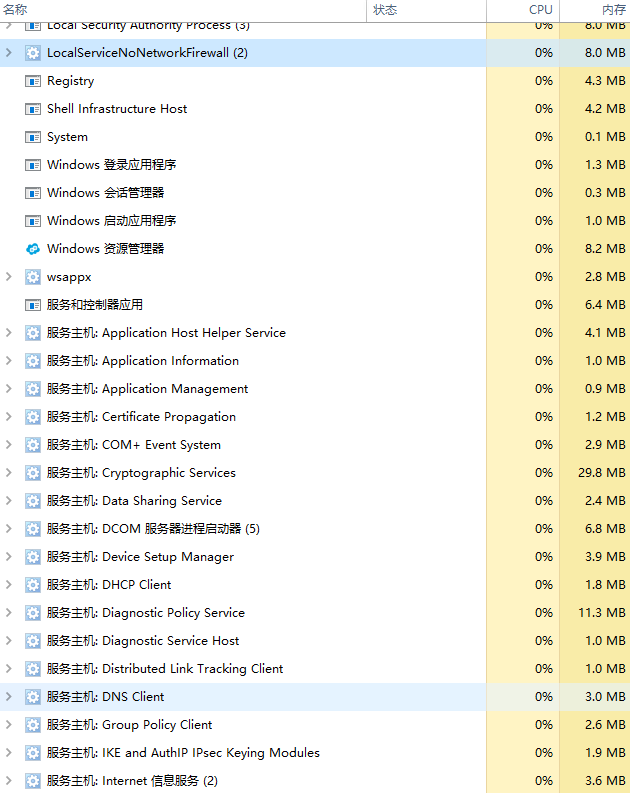Click the Distributed Link Tracking Client gear icon
This screenshot has height=793, width=630.
click(33, 669)
